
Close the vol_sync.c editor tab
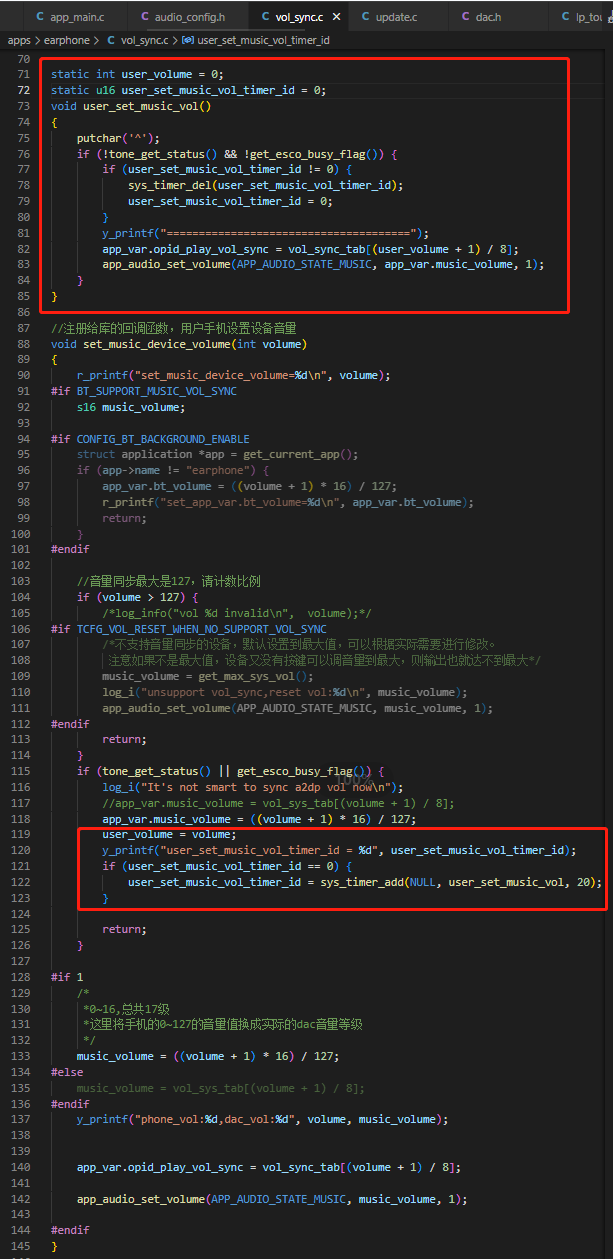tap(335, 17)
